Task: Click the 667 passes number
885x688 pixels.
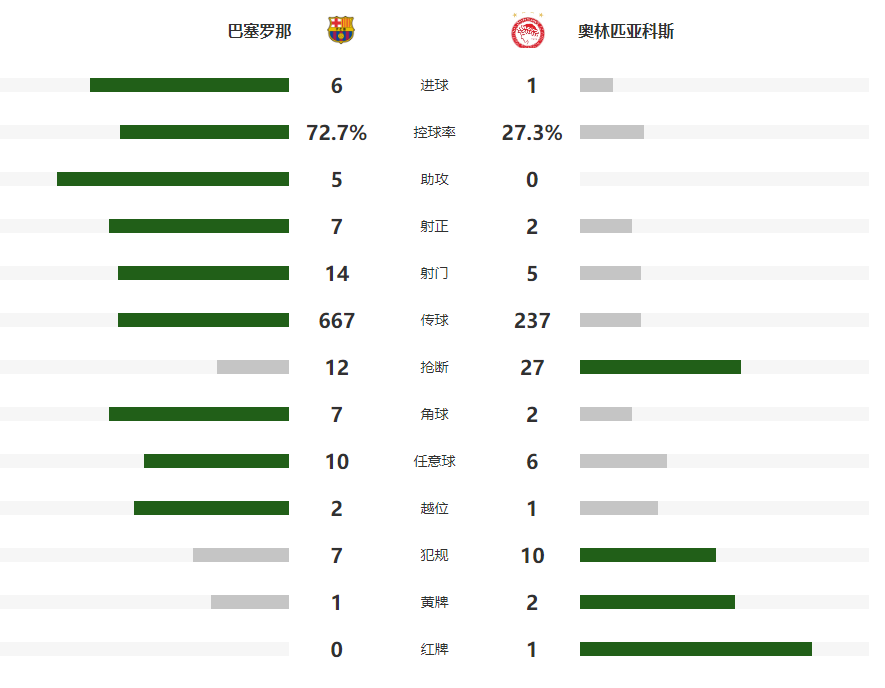Action: (x=337, y=321)
